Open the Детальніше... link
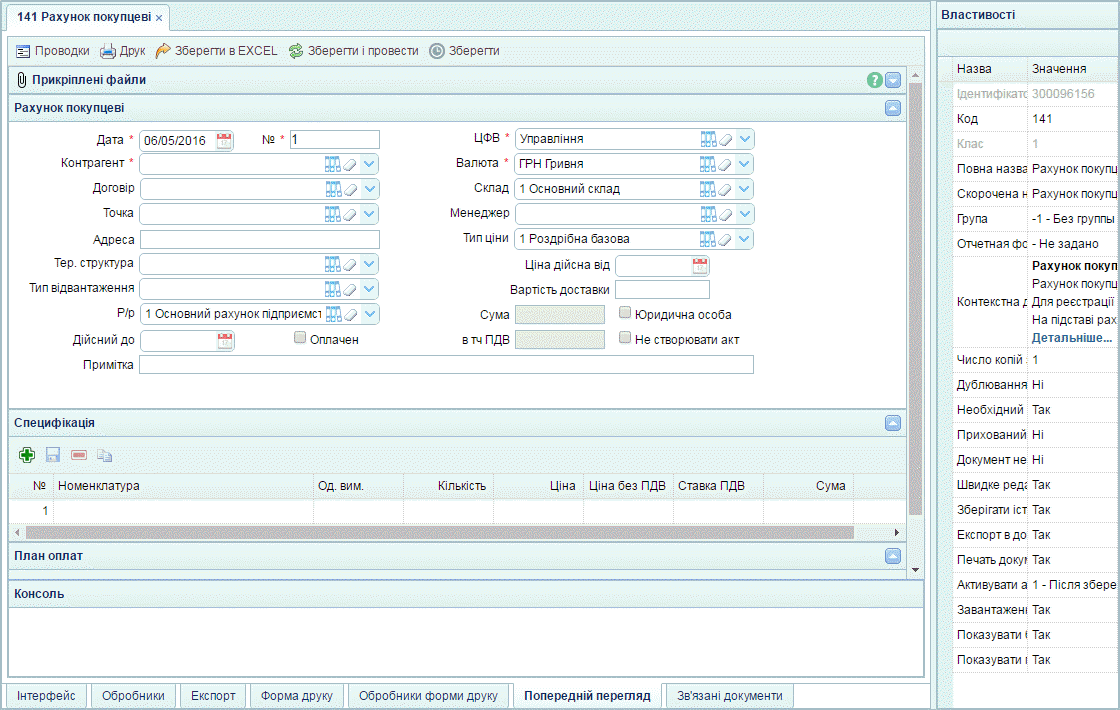The image size is (1120, 710). (1072, 337)
